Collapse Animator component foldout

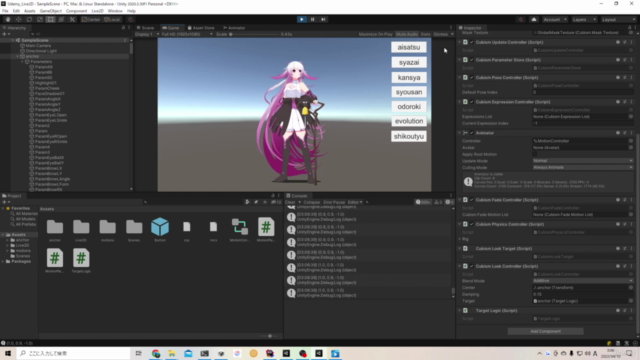pos(460,133)
